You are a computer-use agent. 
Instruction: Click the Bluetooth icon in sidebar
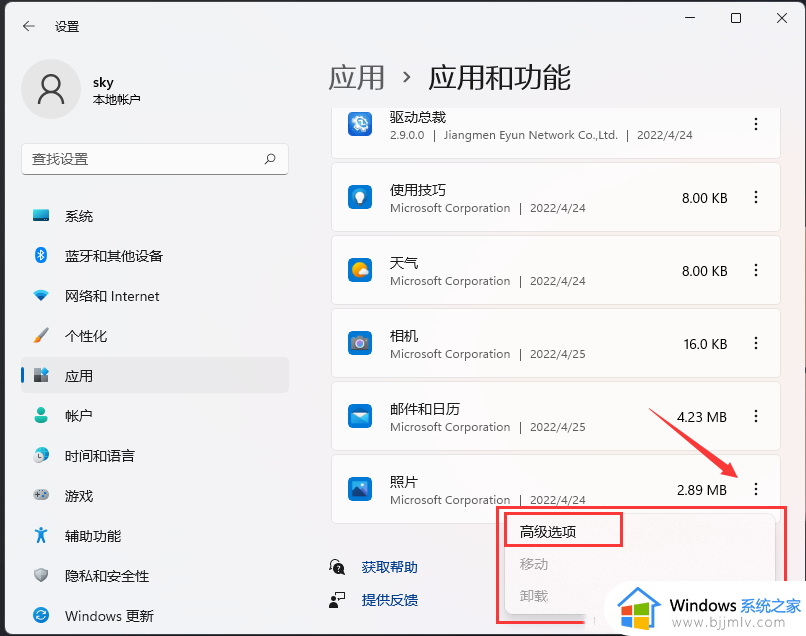point(41,255)
